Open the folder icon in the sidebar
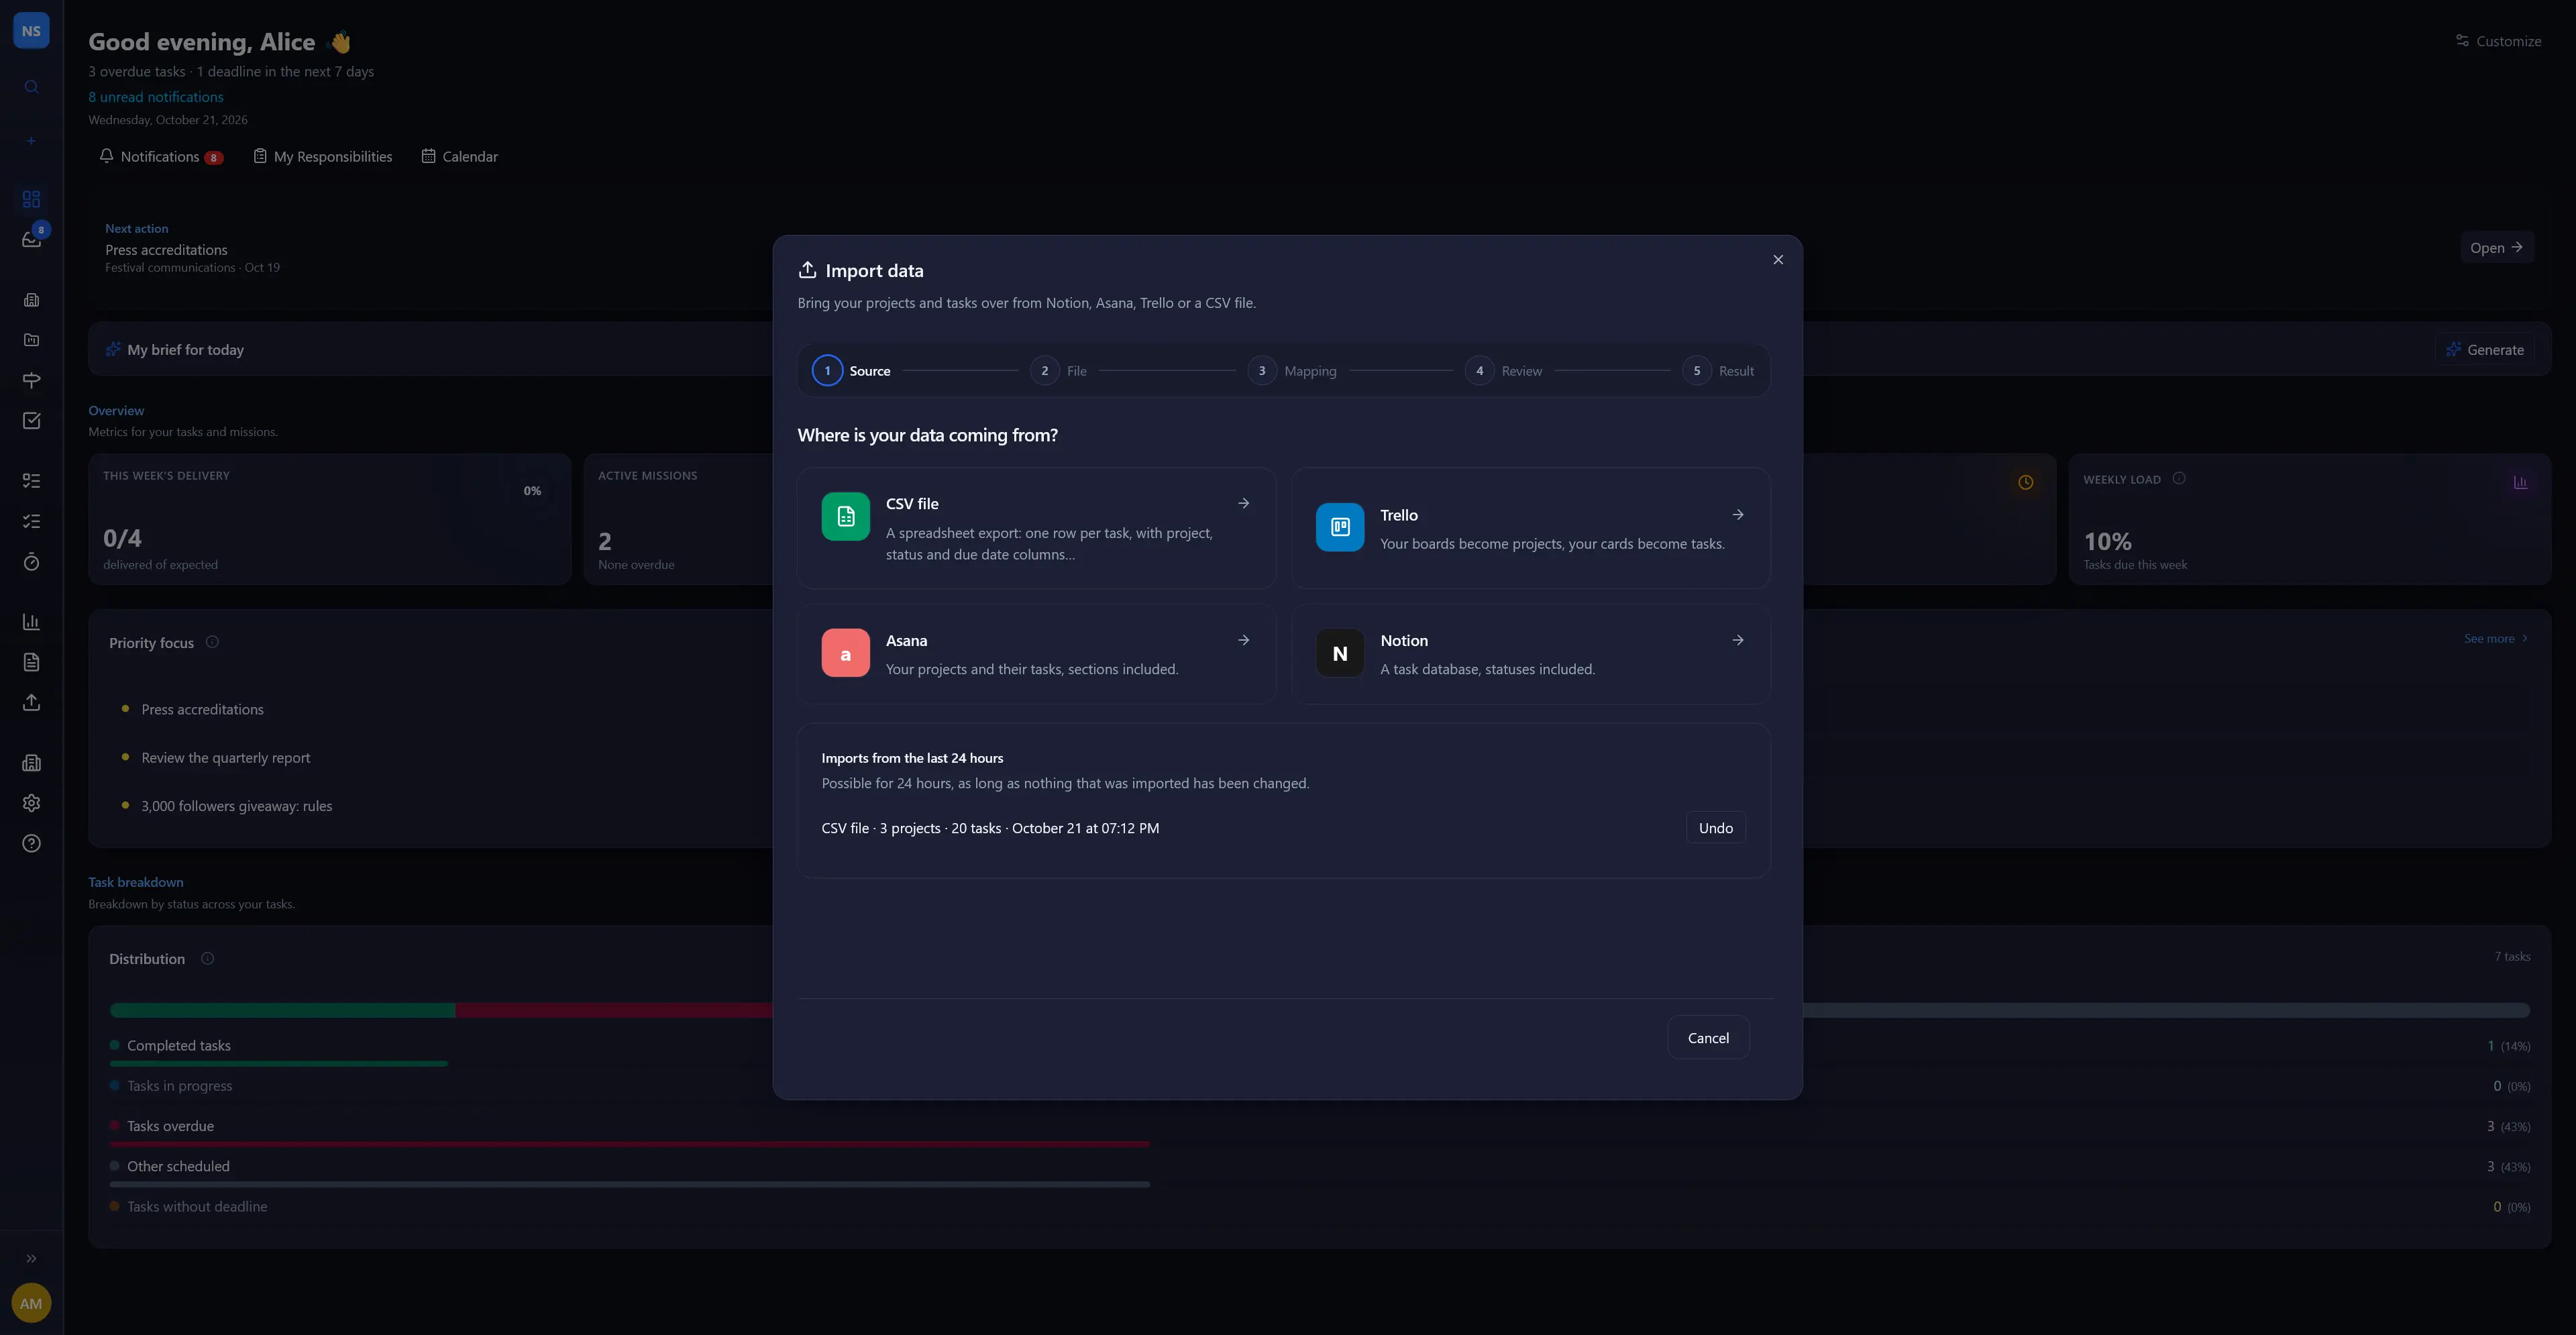2576x1335 pixels. pyautogui.click(x=31, y=340)
